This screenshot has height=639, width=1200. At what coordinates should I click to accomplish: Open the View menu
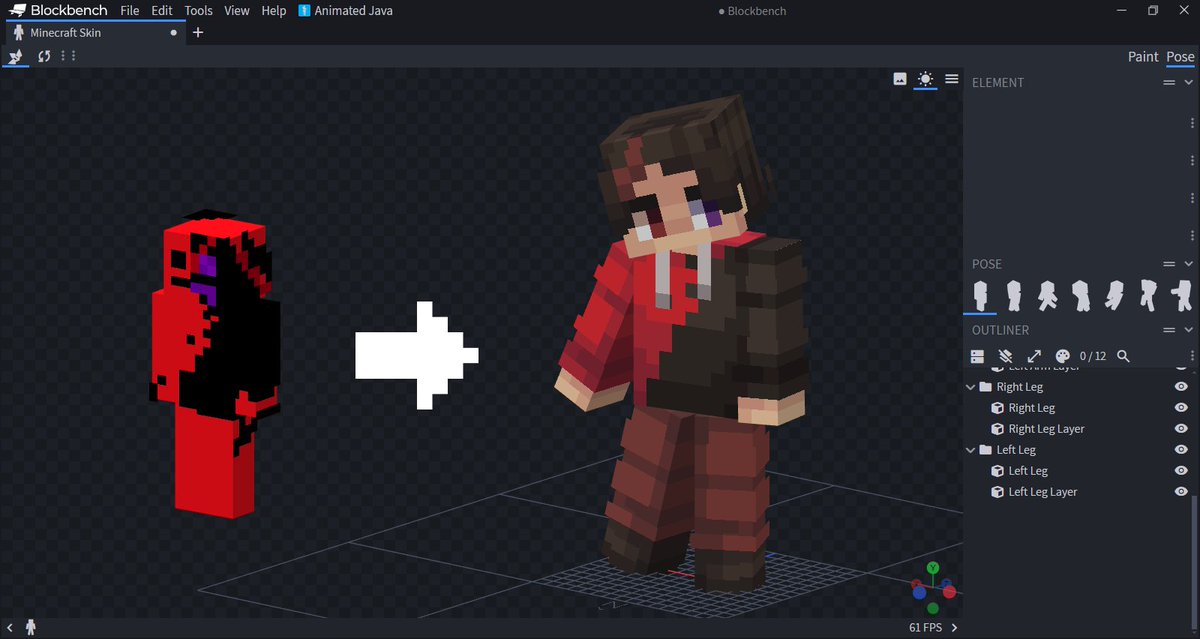tap(237, 11)
